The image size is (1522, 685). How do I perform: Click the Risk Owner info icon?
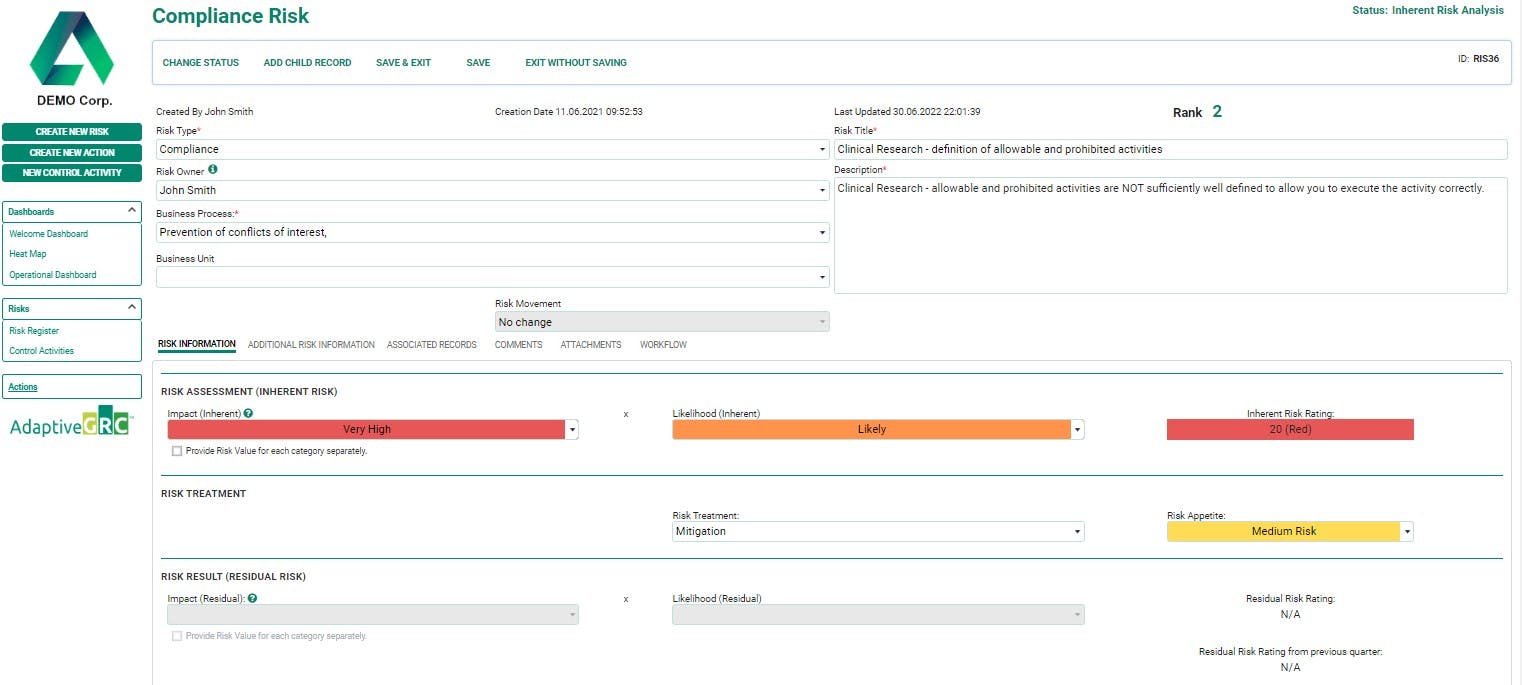(213, 170)
